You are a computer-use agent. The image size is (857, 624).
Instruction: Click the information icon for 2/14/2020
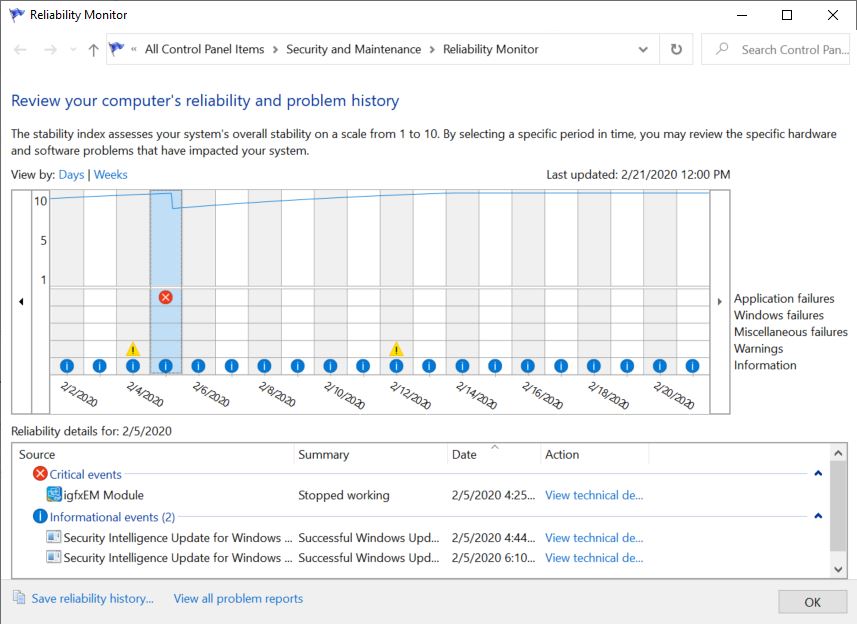462,366
